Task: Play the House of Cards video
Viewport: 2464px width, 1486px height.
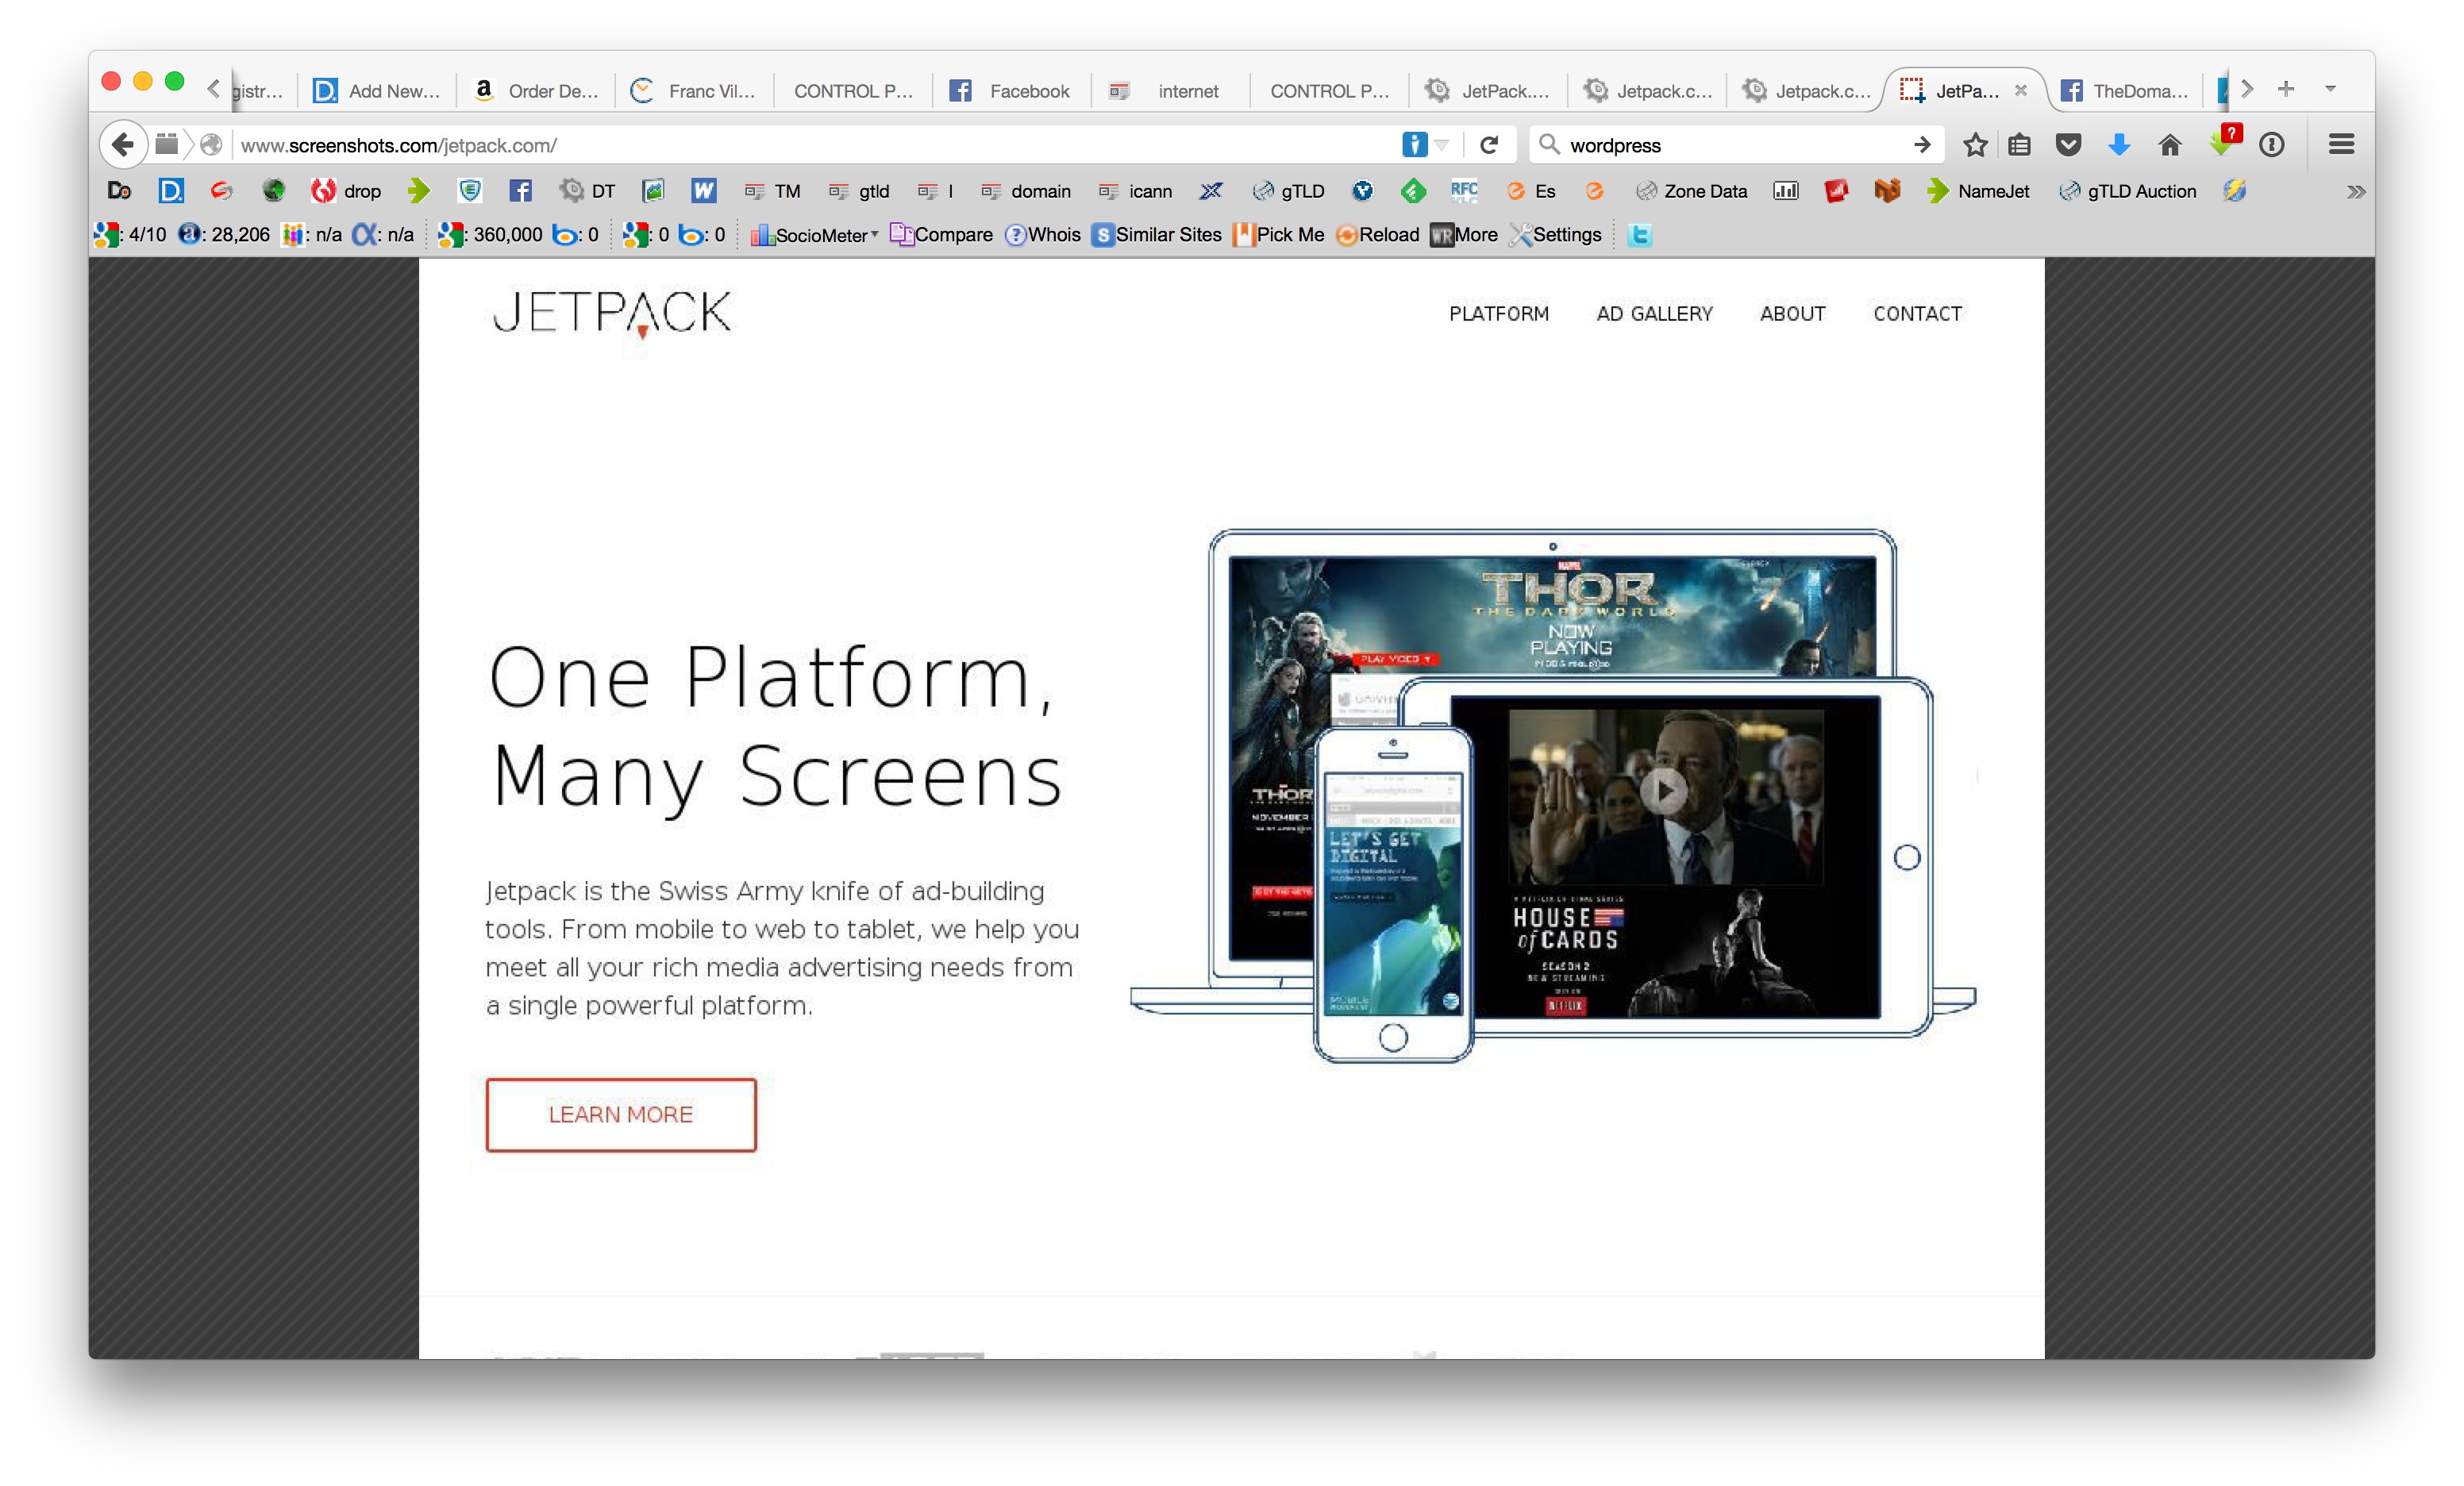Action: [x=1663, y=791]
